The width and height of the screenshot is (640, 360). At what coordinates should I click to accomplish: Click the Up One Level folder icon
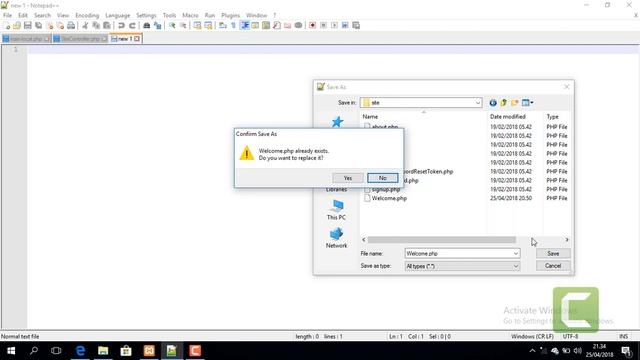pyautogui.click(x=504, y=103)
